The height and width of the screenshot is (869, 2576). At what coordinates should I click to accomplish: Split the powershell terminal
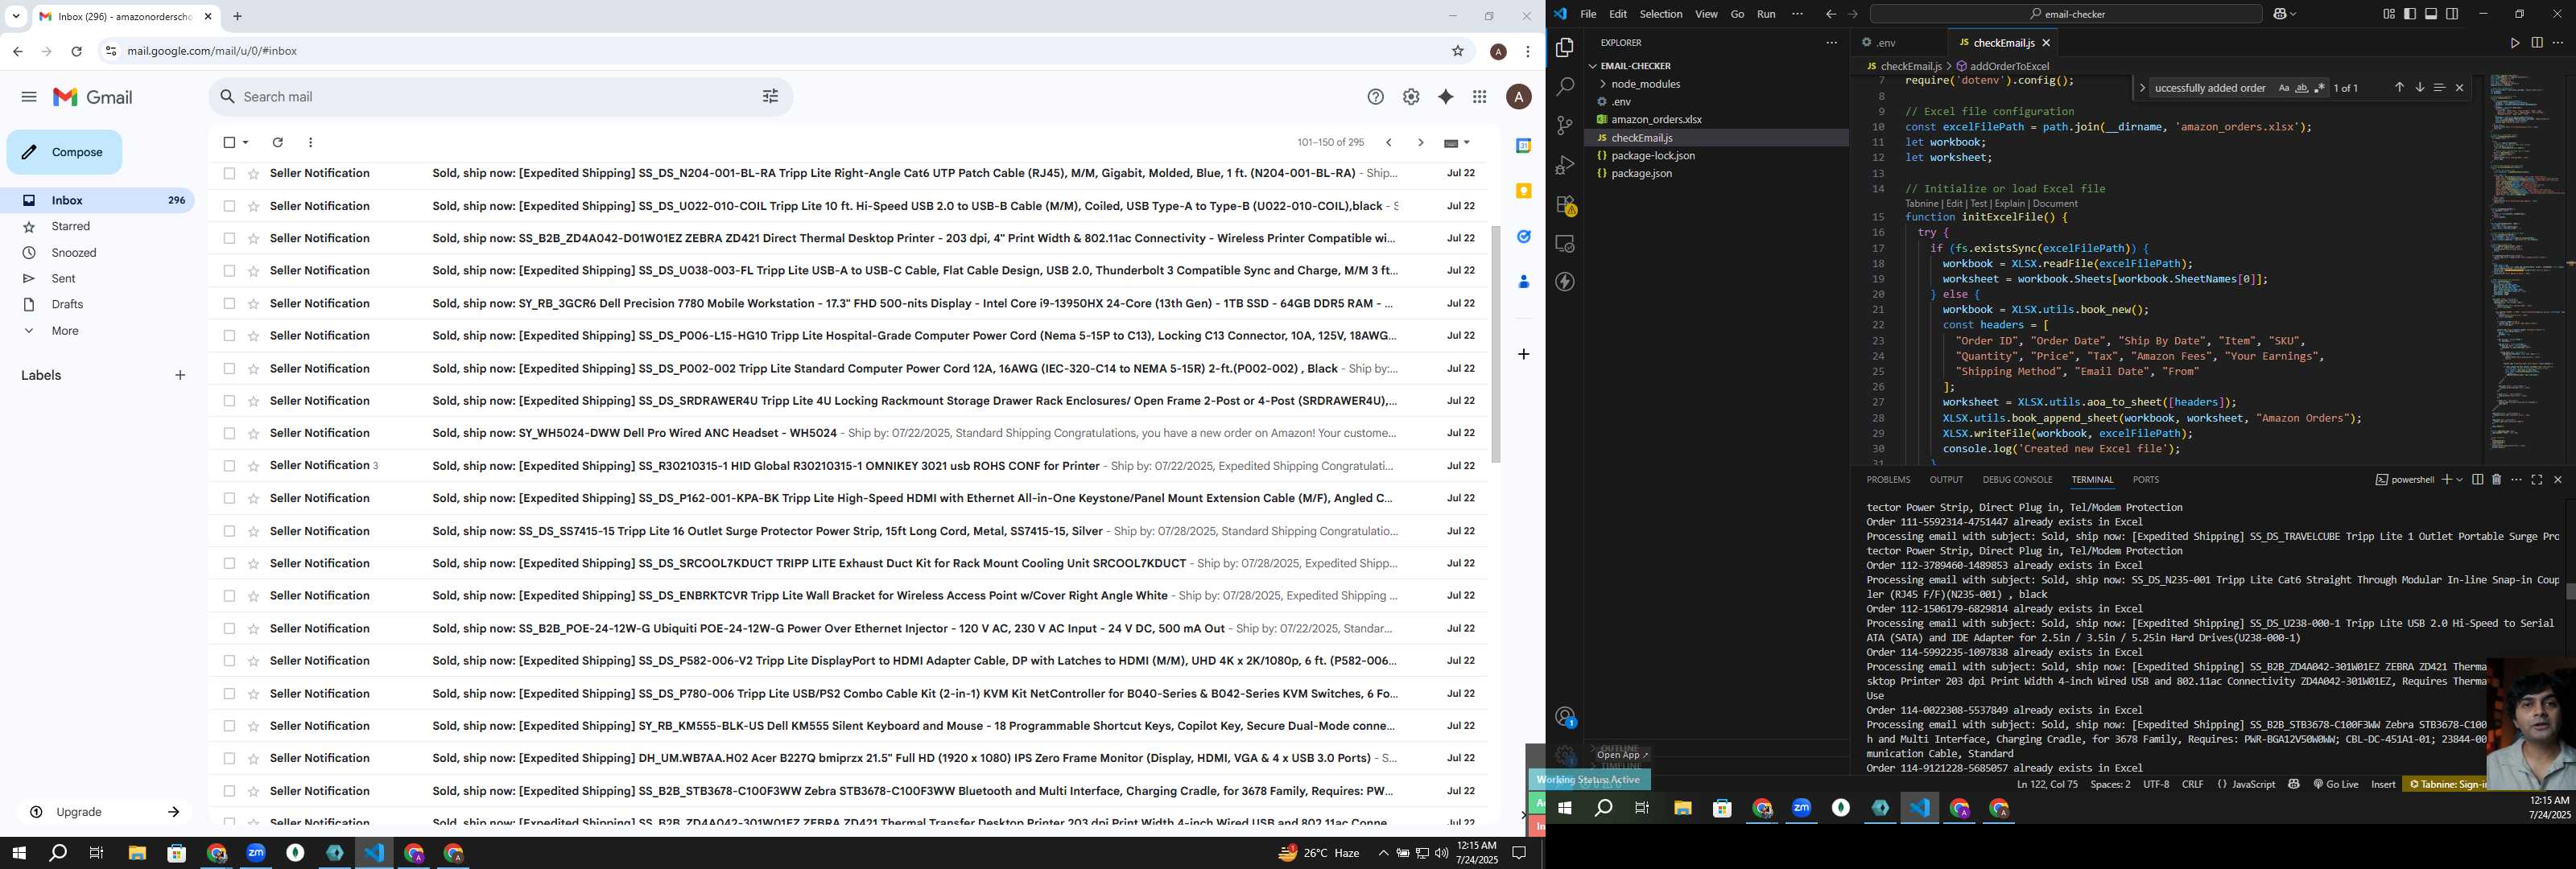(2477, 480)
